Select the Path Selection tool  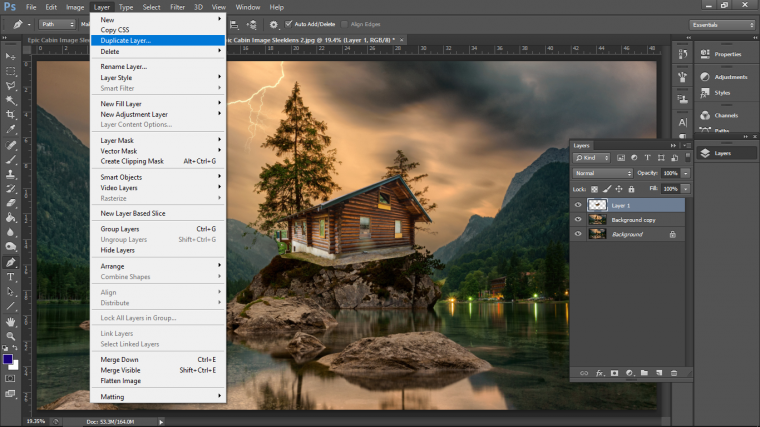point(10,292)
